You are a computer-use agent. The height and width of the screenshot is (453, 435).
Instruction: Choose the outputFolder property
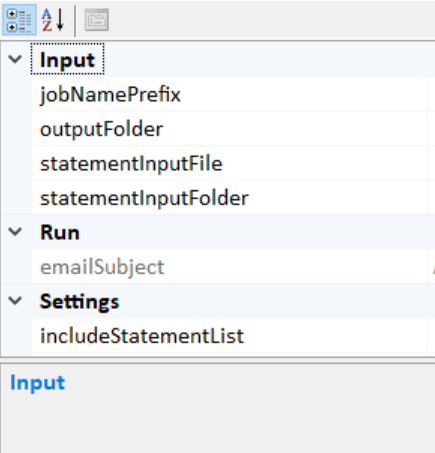point(229,129)
